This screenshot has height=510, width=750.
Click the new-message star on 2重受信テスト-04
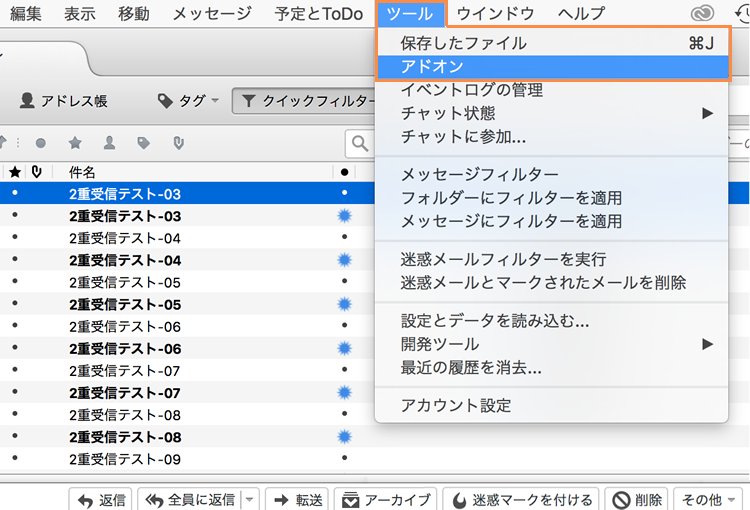[x=345, y=260]
